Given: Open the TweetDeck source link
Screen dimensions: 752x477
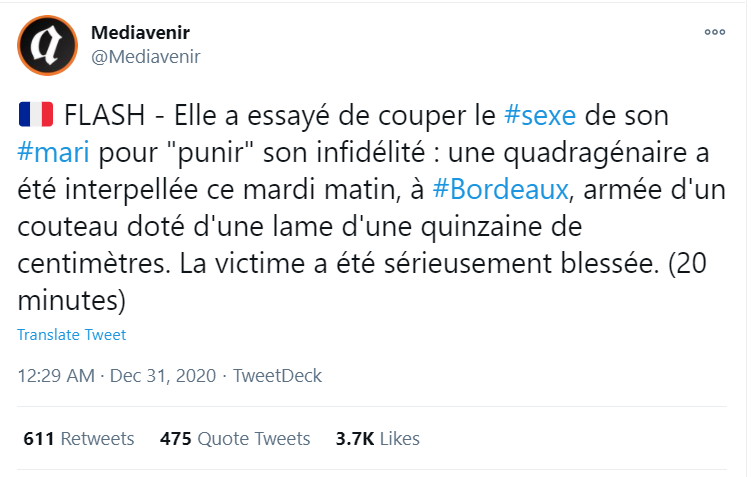Looking at the screenshot, I should pyautogui.click(x=277, y=376).
